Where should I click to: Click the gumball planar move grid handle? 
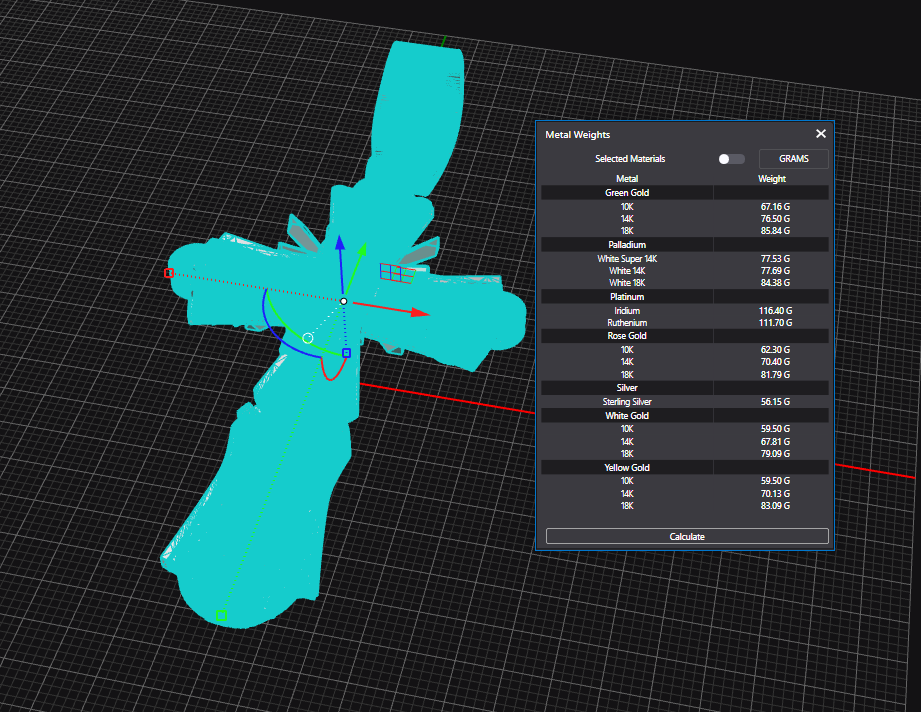(x=396, y=273)
